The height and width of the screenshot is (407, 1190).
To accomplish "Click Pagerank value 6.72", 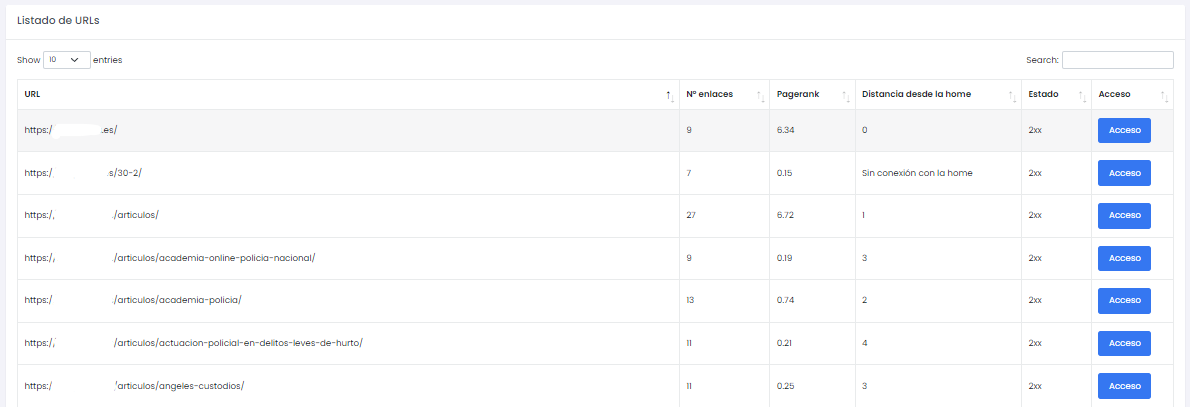I will pyautogui.click(x=785, y=216).
